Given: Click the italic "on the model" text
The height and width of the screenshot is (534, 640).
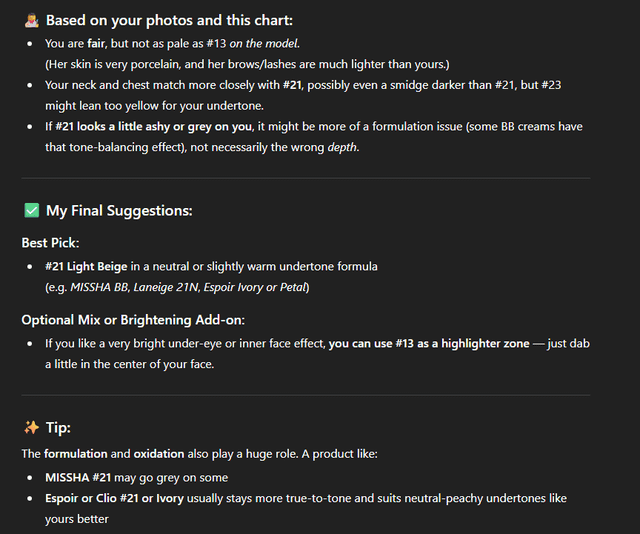Looking at the screenshot, I should [265, 44].
